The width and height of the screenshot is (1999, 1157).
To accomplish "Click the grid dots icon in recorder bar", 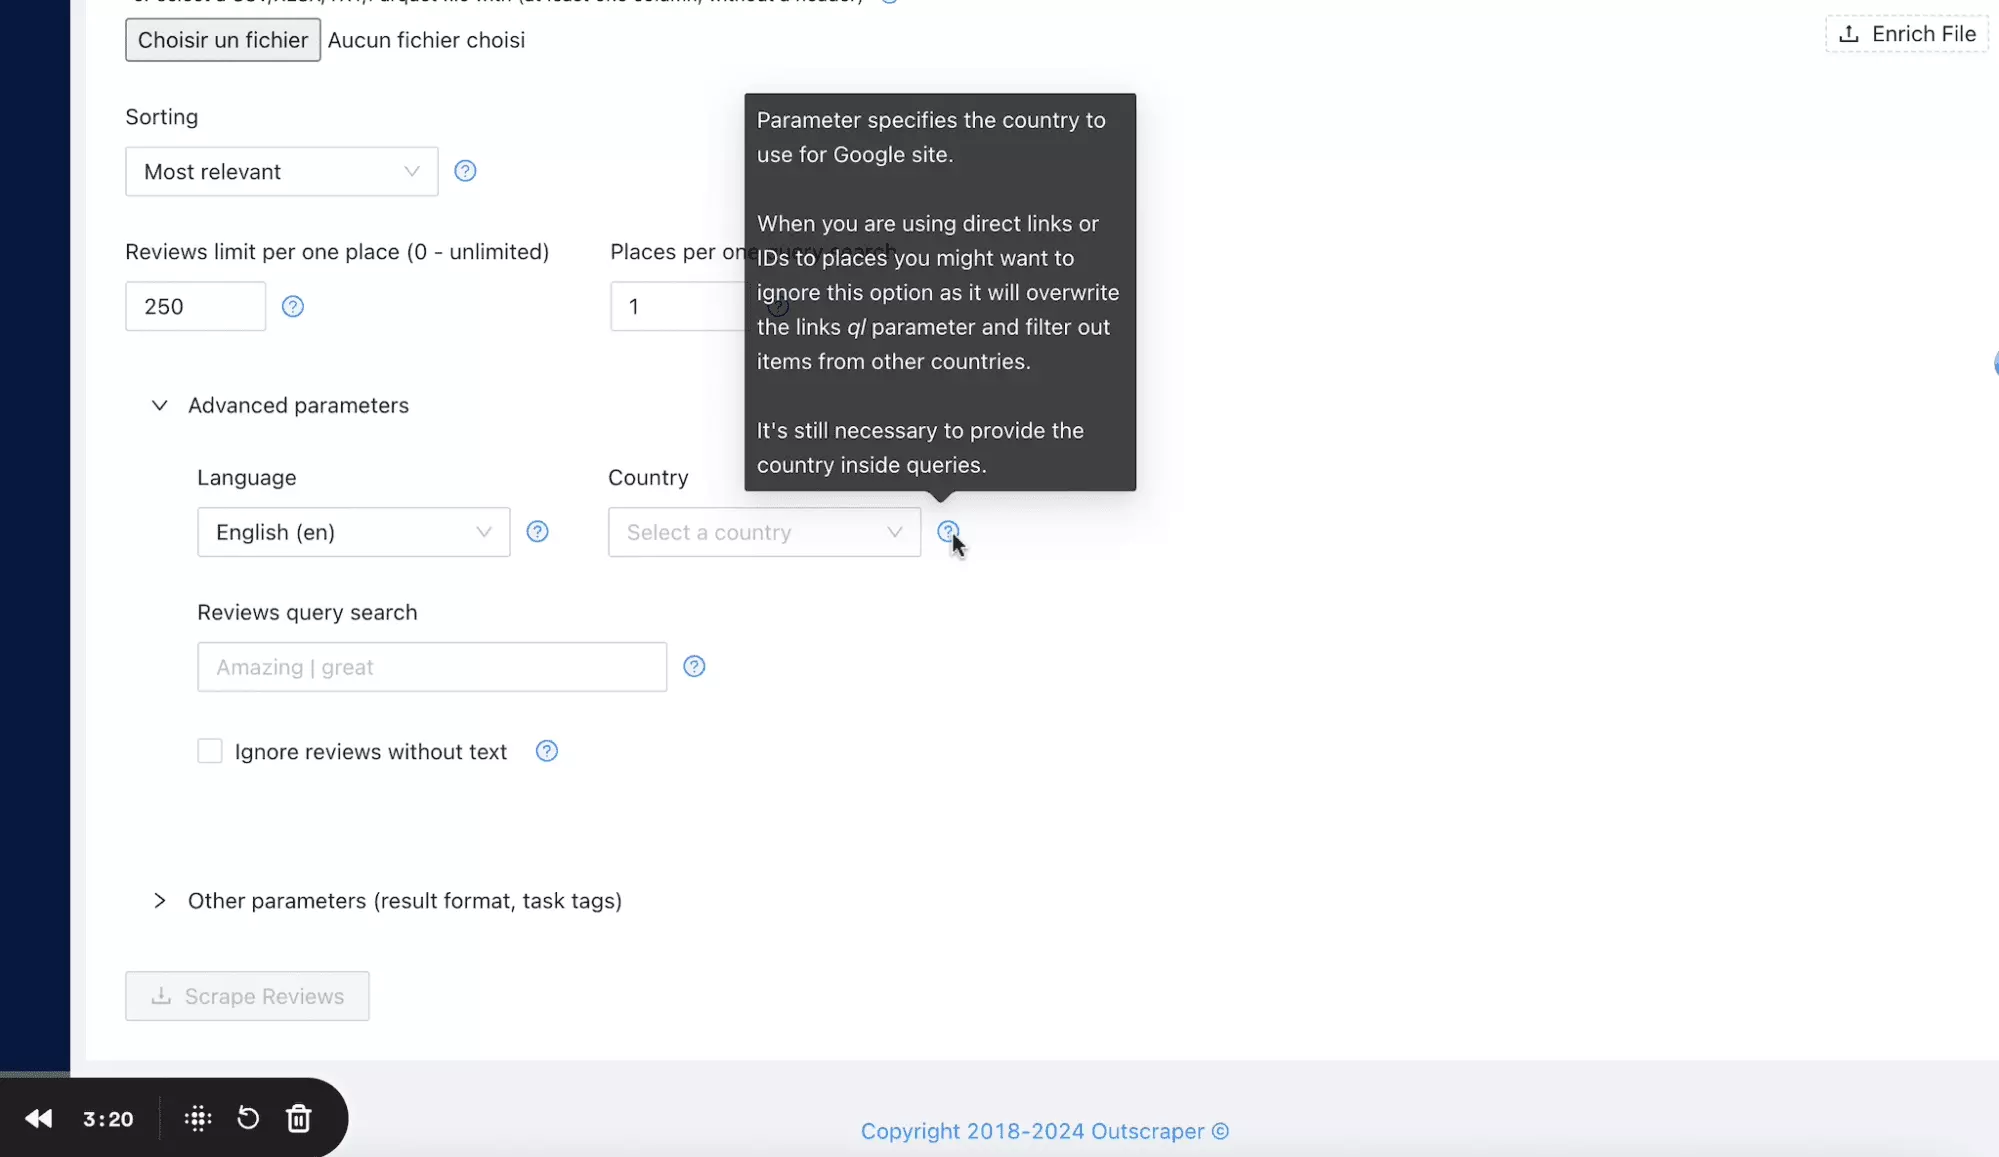I will (x=198, y=1118).
